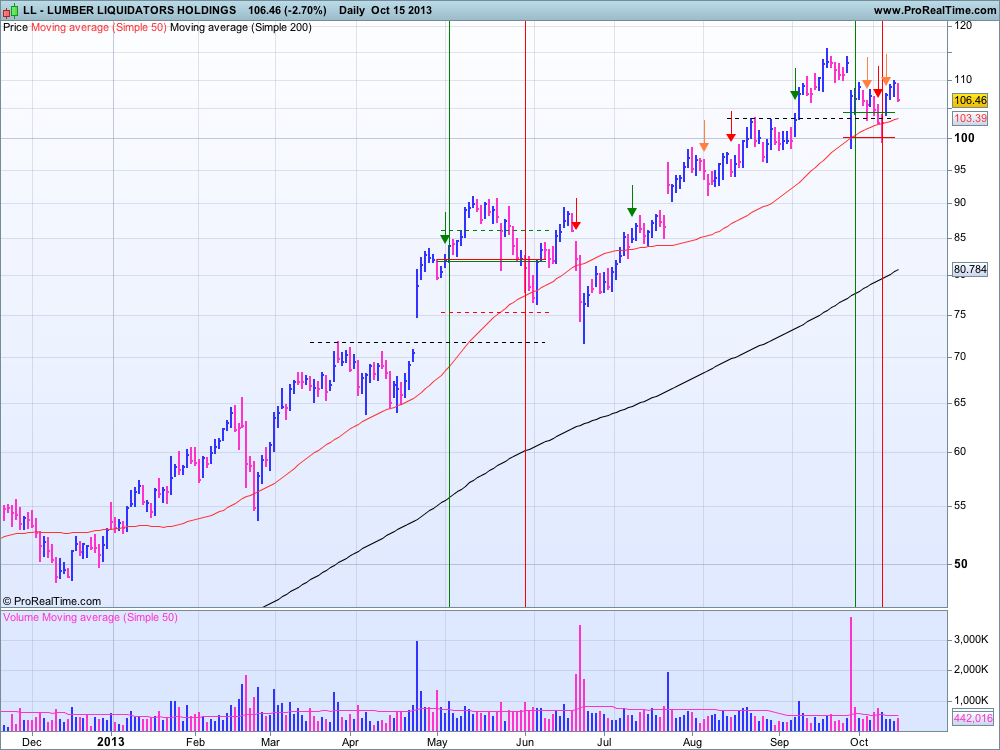
Task: Select the 60 level on the price axis
Action: pos(961,452)
